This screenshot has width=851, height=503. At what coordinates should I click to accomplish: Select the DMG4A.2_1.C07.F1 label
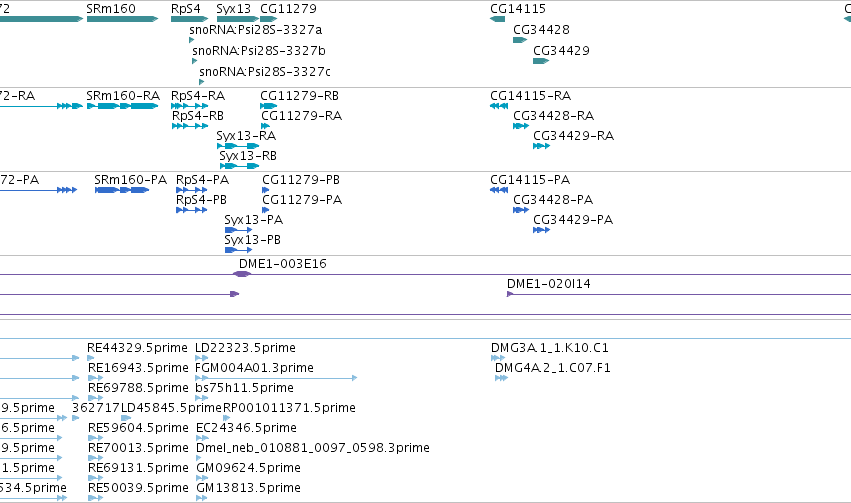(x=553, y=368)
